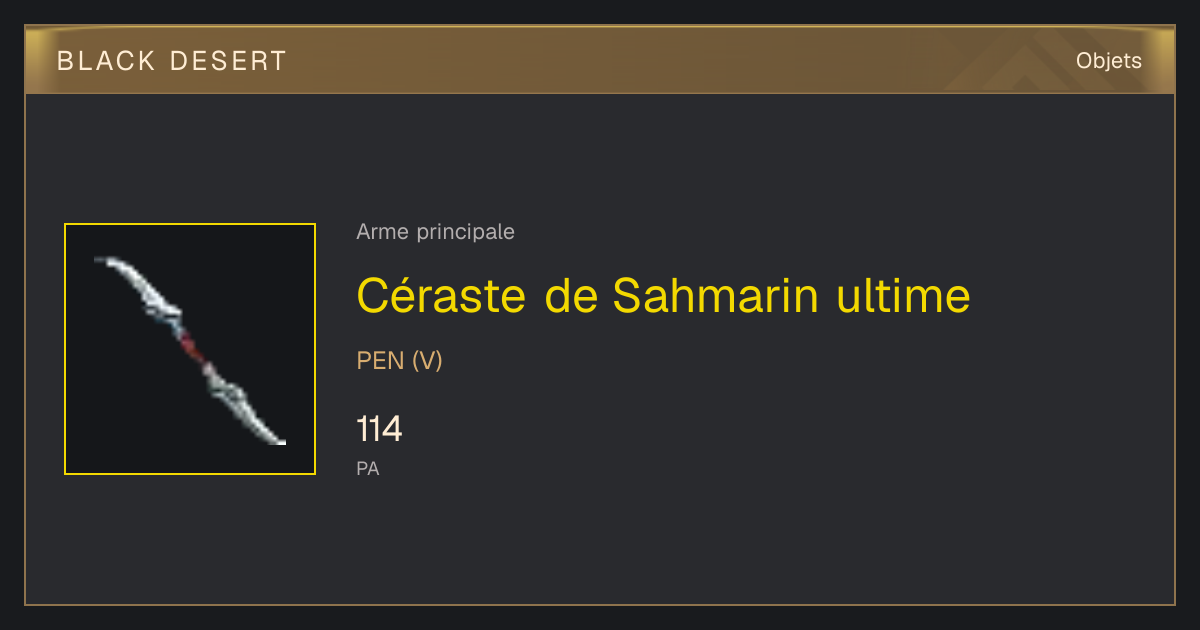
Task: Click the 114 attack value
Action: tap(379, 429)
